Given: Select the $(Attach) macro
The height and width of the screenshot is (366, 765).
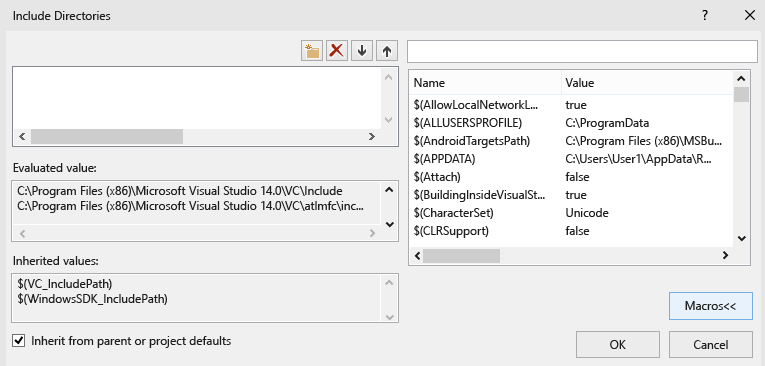Looking at the screenshot, I should [x=571, y=177].
